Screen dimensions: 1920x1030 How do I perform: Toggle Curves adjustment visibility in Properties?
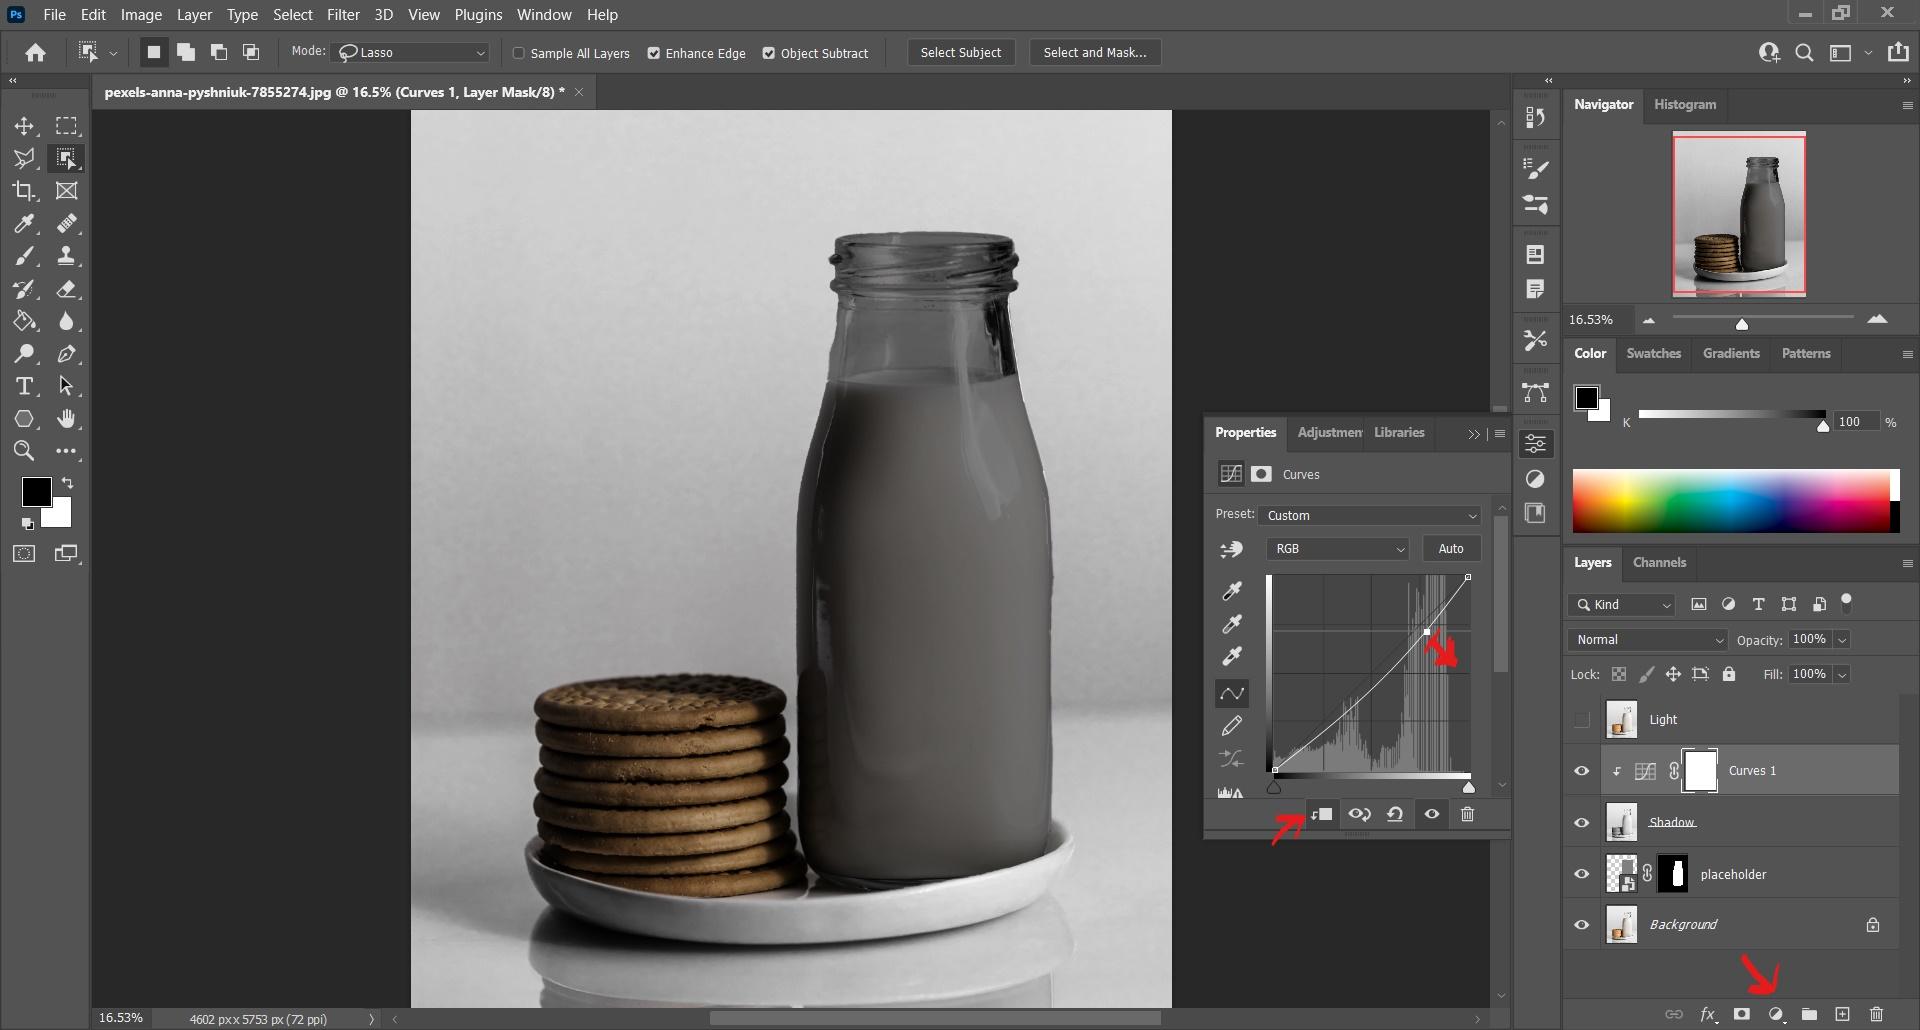tap(1432, 814)
